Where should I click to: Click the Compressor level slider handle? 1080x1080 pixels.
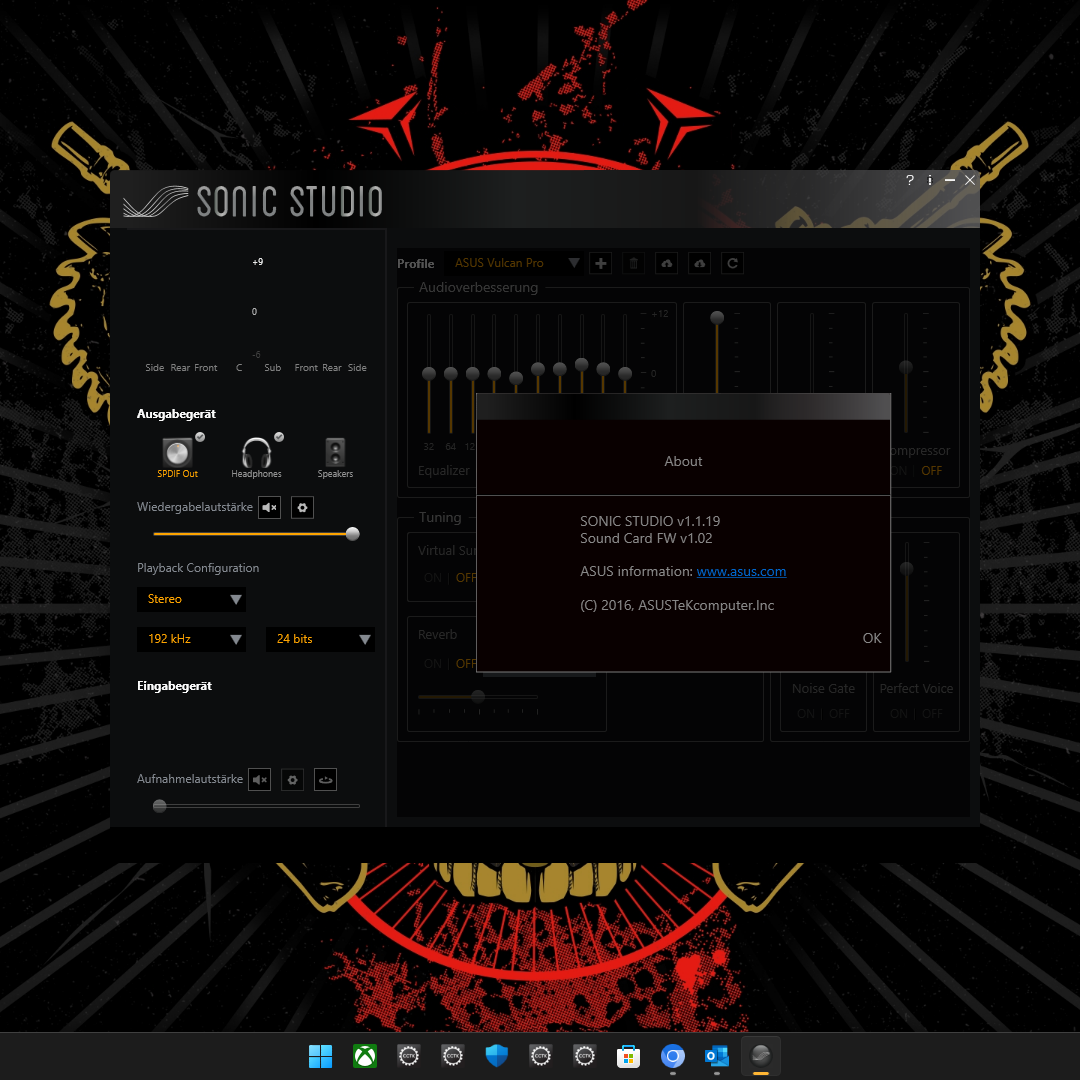coord(906,367)
